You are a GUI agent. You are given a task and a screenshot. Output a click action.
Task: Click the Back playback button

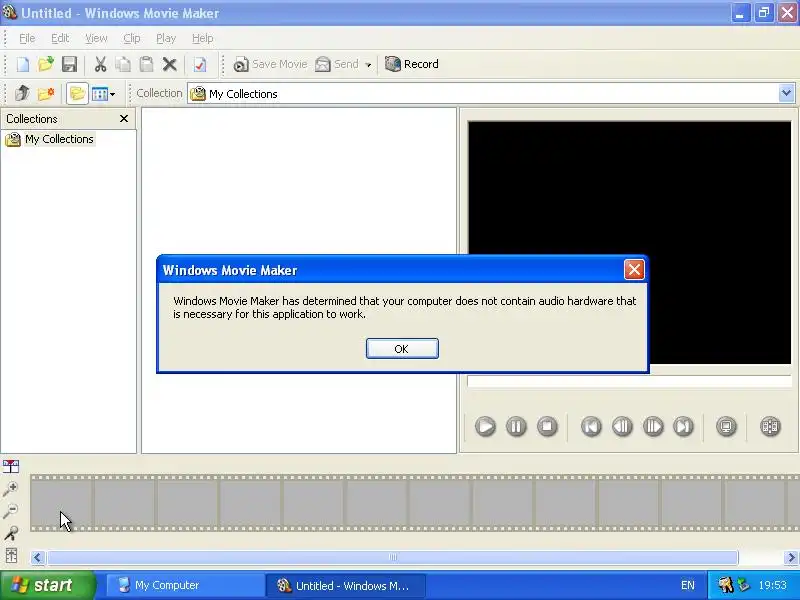pos(591,426)
